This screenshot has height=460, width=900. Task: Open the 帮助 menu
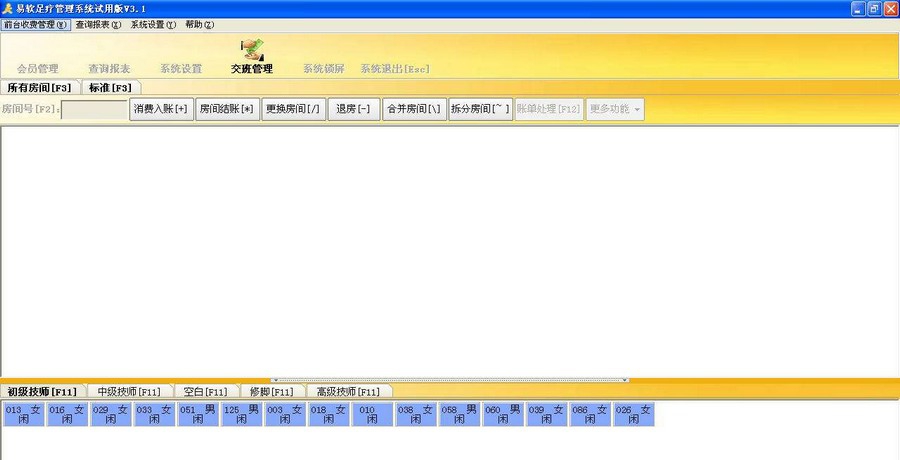[x=199, y=25]
